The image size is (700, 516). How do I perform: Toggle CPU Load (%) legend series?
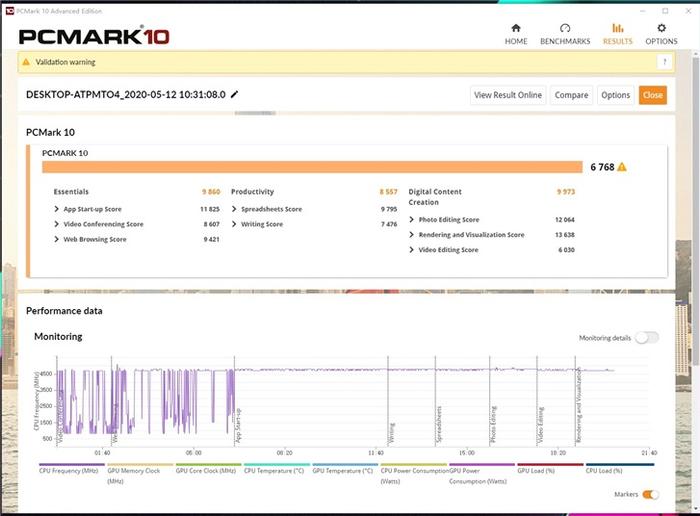[x=618, y=468]
